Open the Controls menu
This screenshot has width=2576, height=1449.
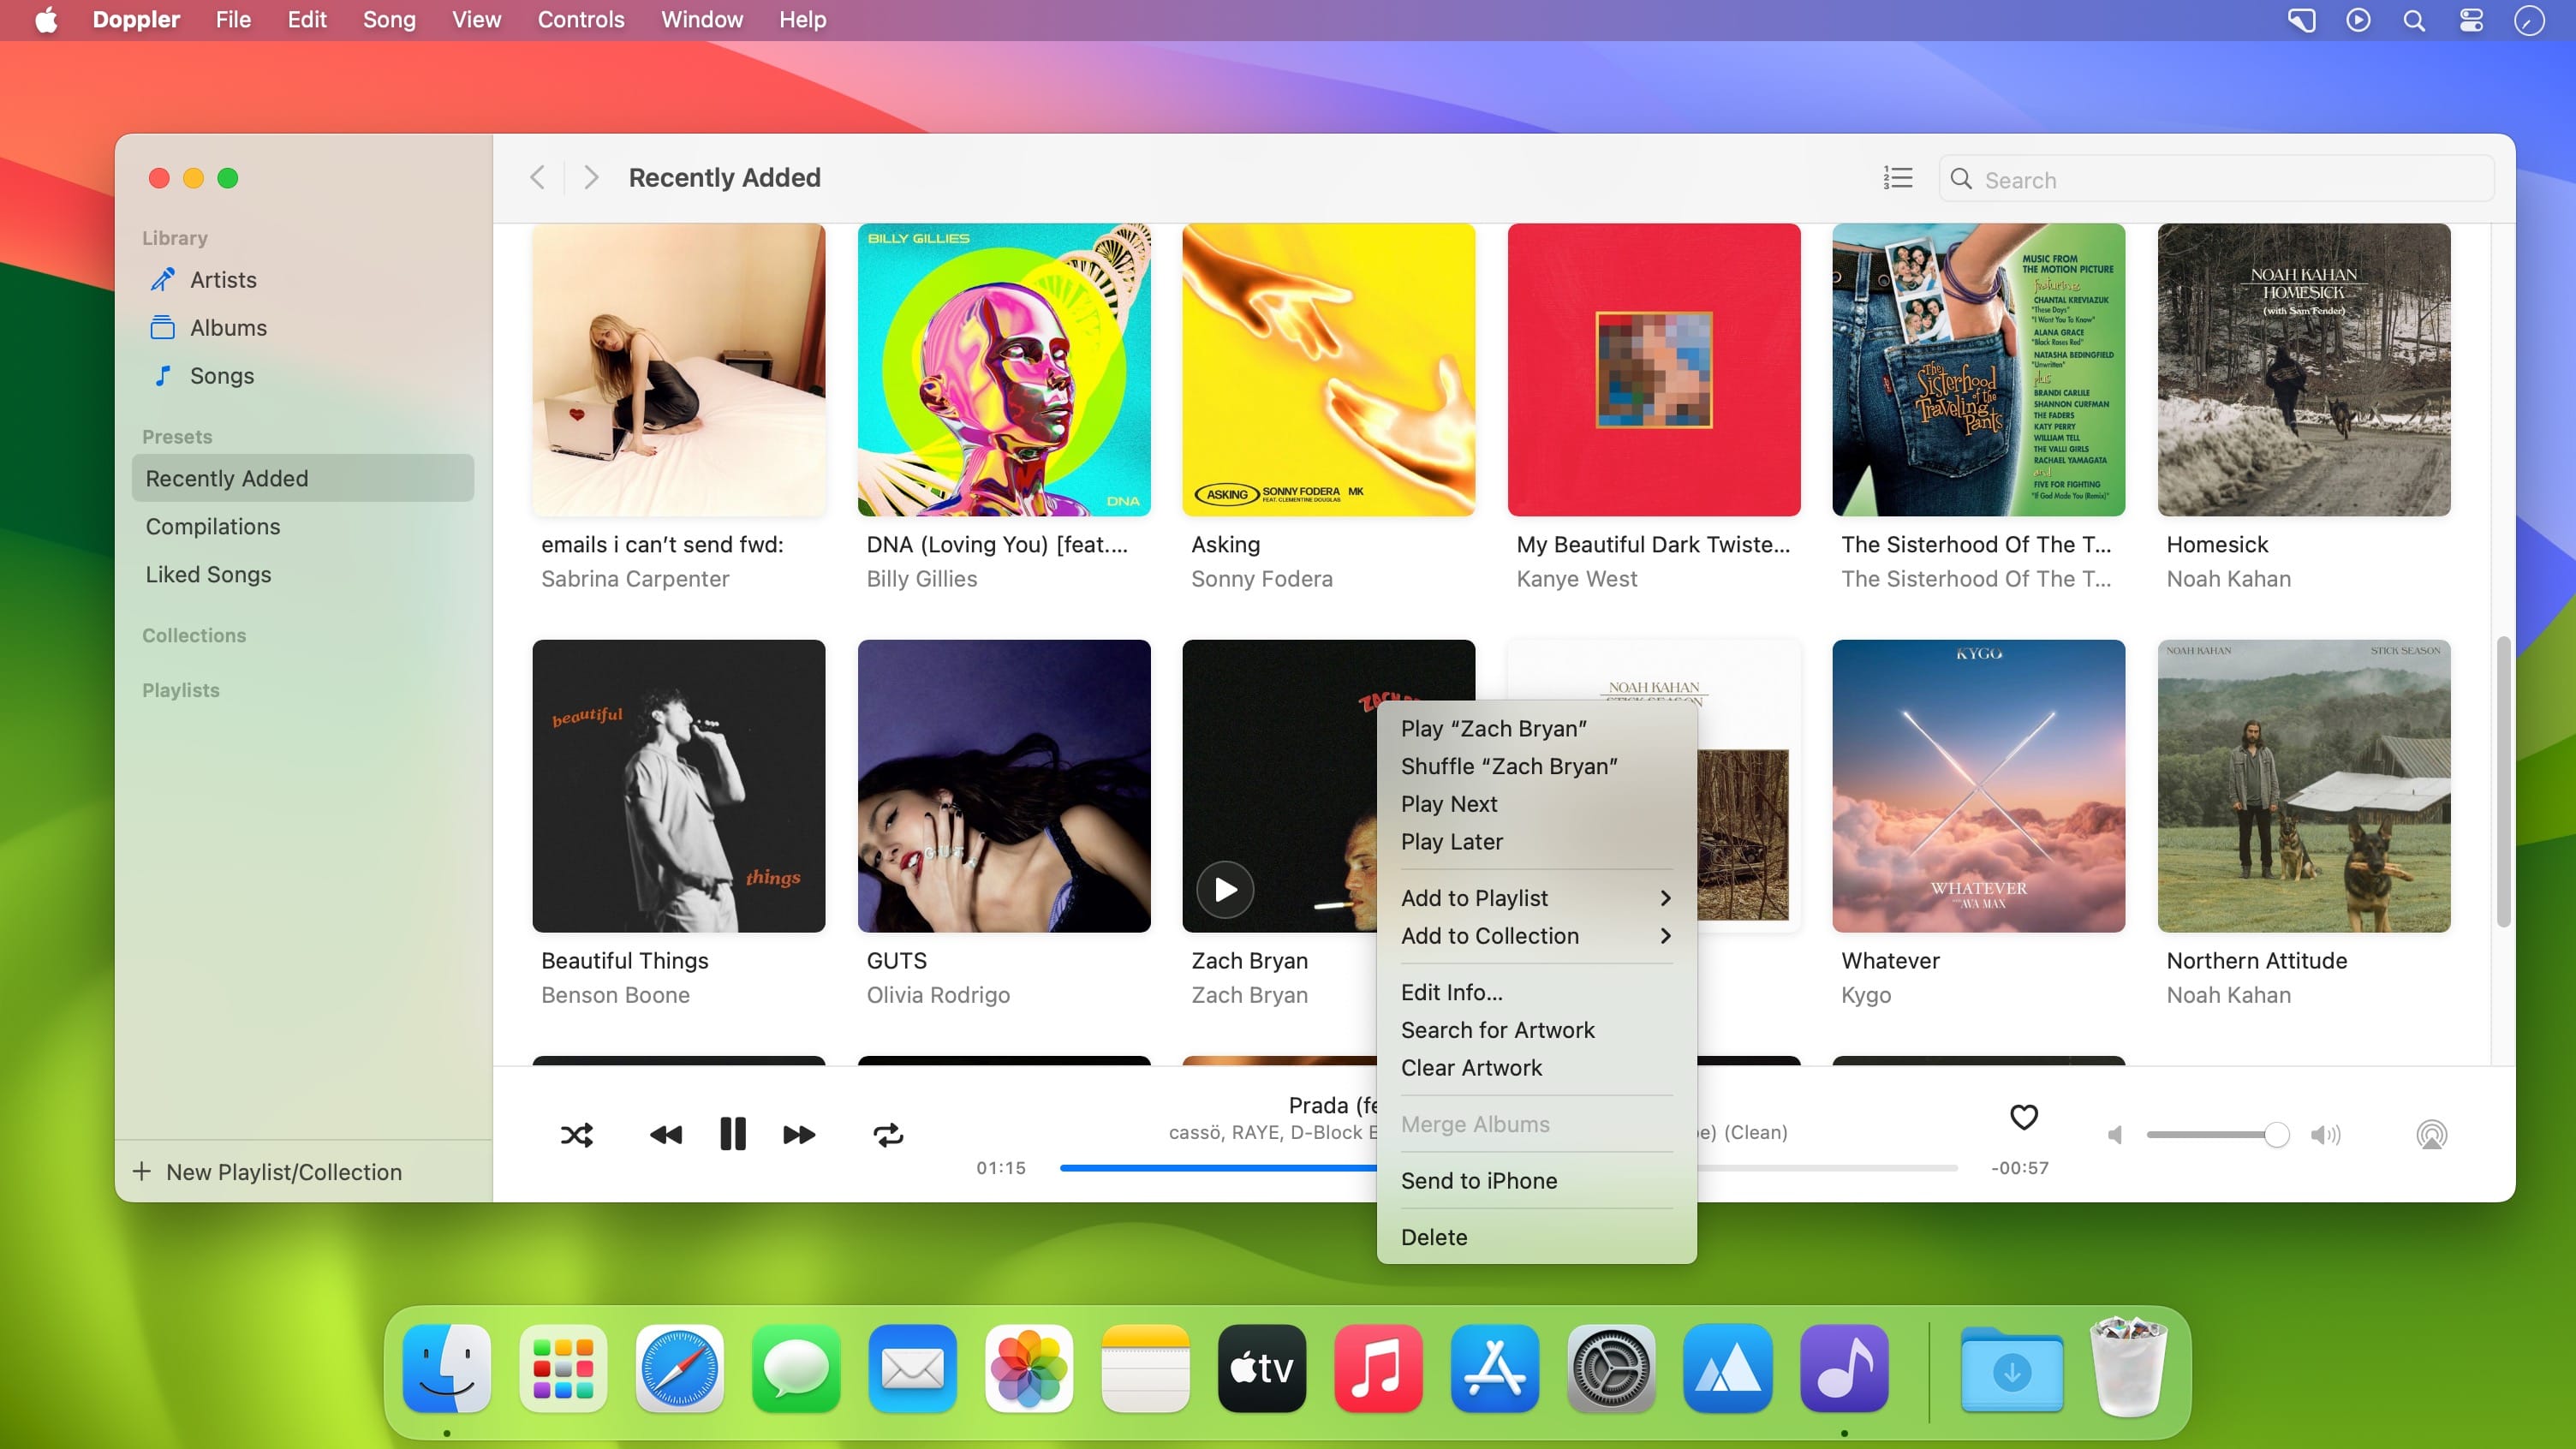581,20
